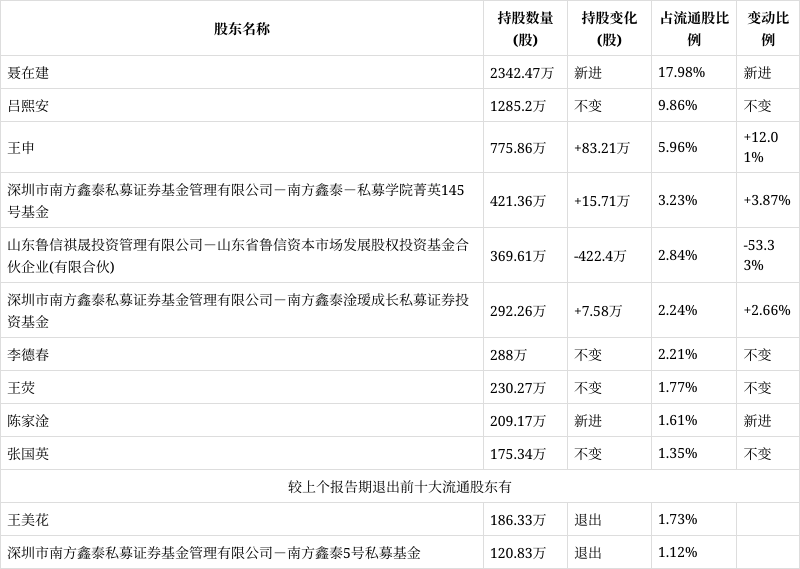The width and height of the screenshot is (800, 569).
Task: Select shareholder name 聂在建
Action: [x=28, y=73]
